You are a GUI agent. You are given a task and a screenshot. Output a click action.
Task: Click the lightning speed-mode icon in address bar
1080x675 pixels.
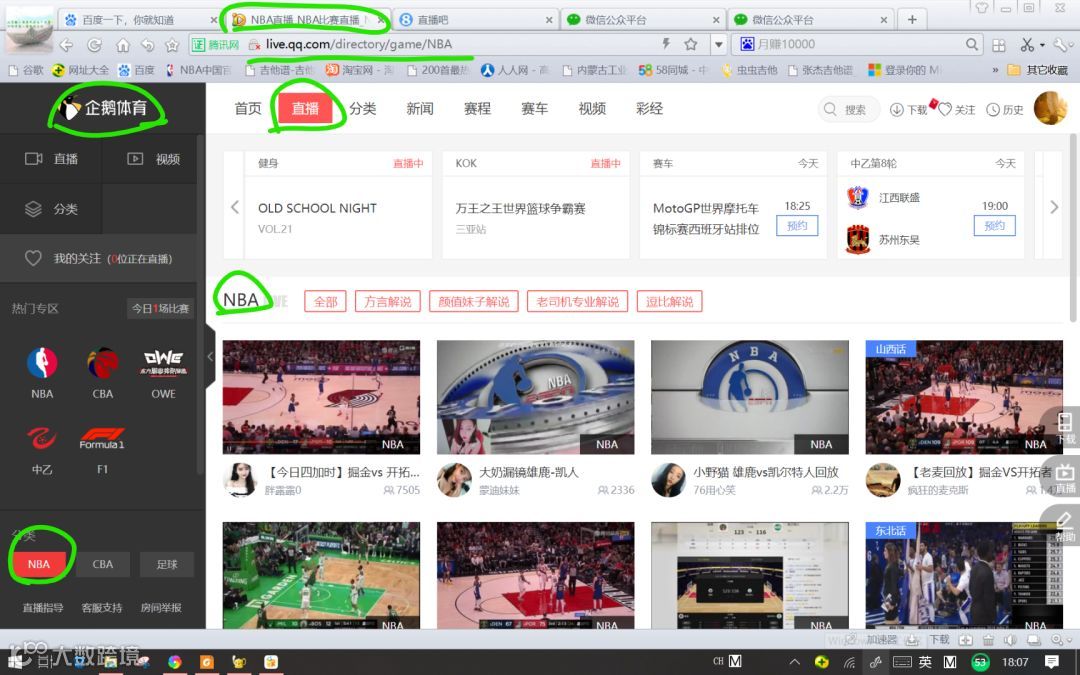click(x=666, y=44)
